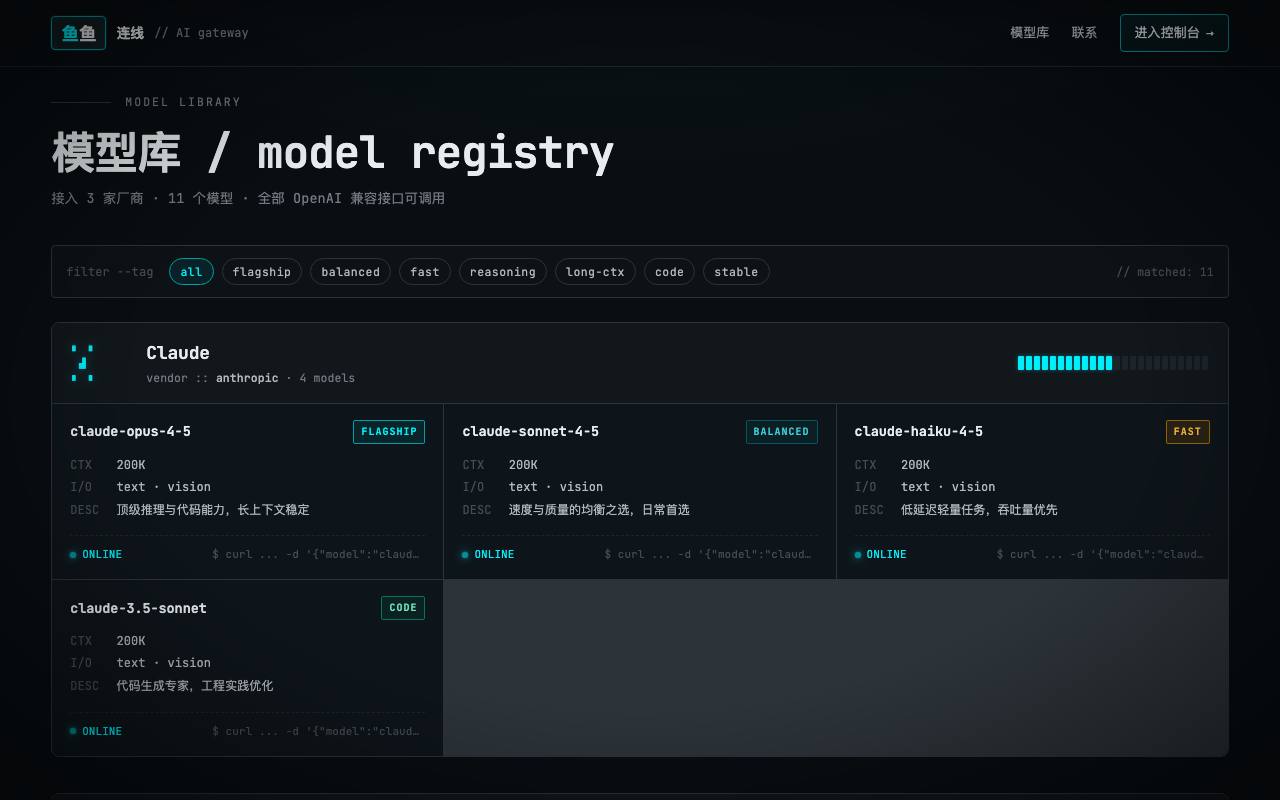Click the matched: 11 counter
Viewport: 1280px width, 800px height.
coord(1165,272)
